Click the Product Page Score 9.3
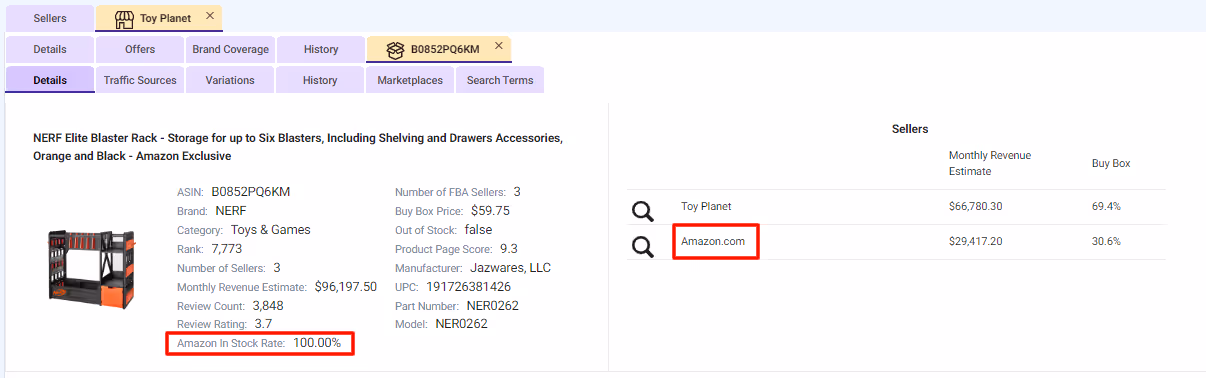Image resolution: width=1206 pixels, height=378 pixels. click(508, 249)
